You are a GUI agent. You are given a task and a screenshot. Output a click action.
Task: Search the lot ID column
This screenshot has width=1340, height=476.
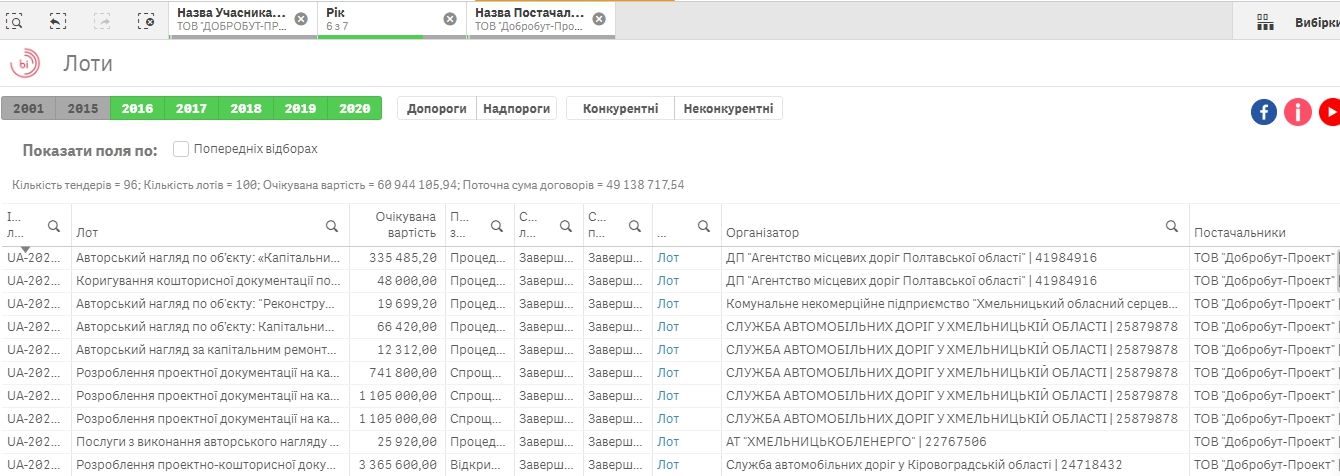pos(54,225)
